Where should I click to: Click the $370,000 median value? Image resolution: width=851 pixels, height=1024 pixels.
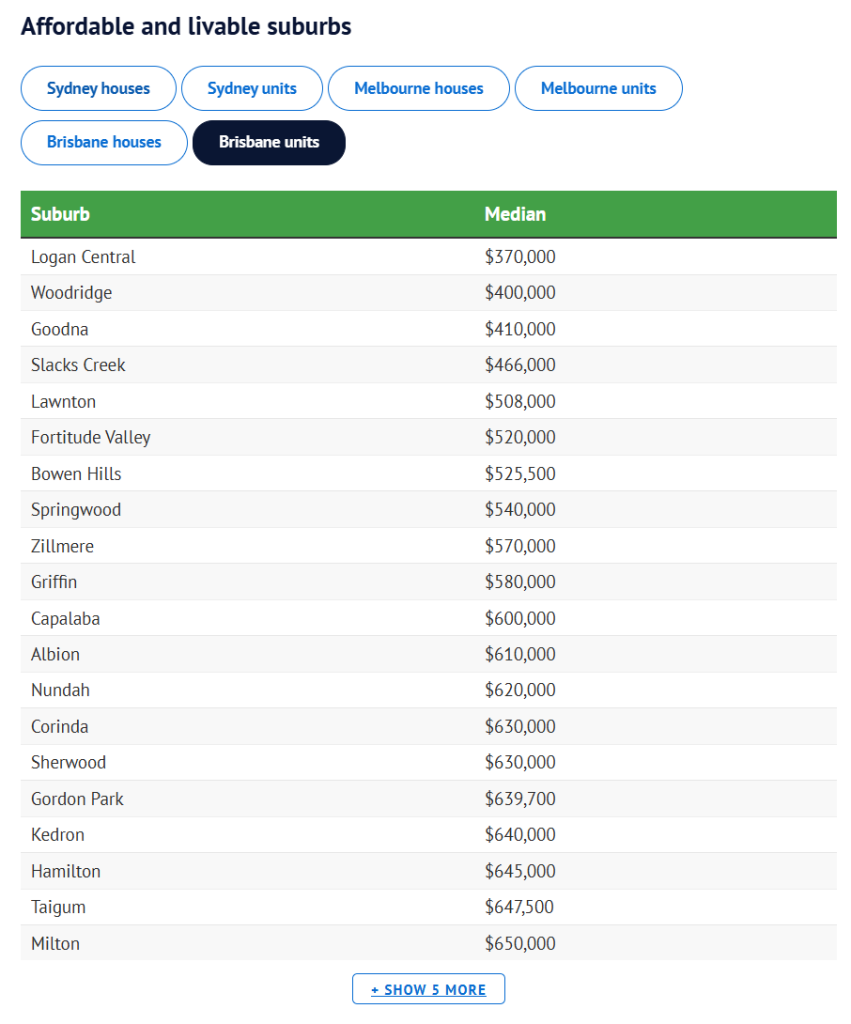520,257
